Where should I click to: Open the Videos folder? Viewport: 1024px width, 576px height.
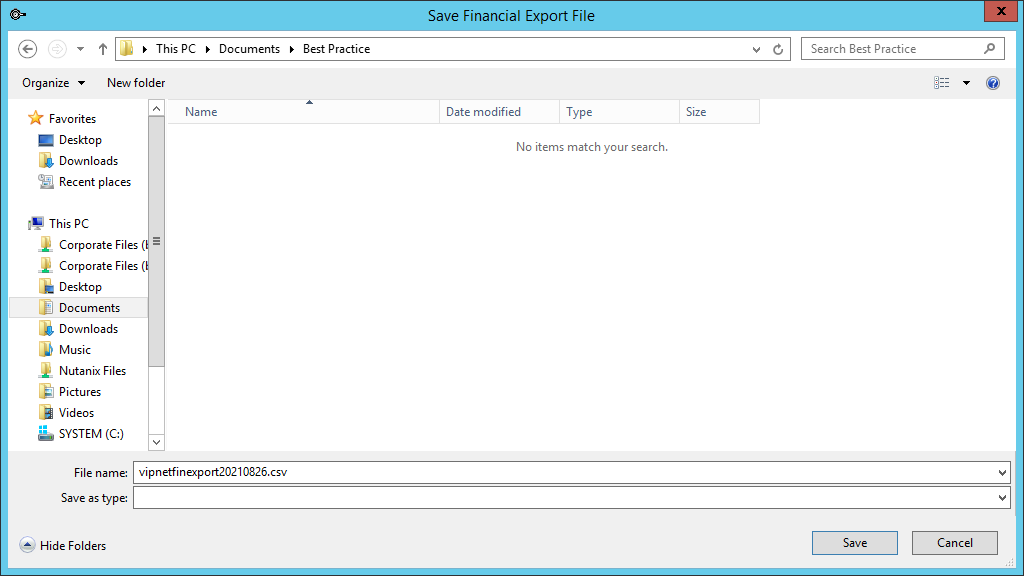click(x=76, y=412)
